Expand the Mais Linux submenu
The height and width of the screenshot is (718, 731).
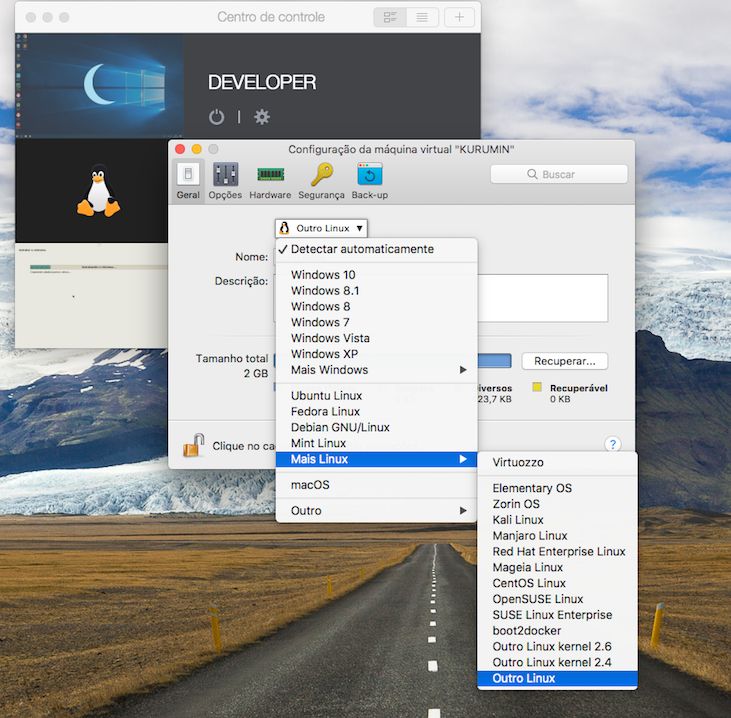coord(376,459)
